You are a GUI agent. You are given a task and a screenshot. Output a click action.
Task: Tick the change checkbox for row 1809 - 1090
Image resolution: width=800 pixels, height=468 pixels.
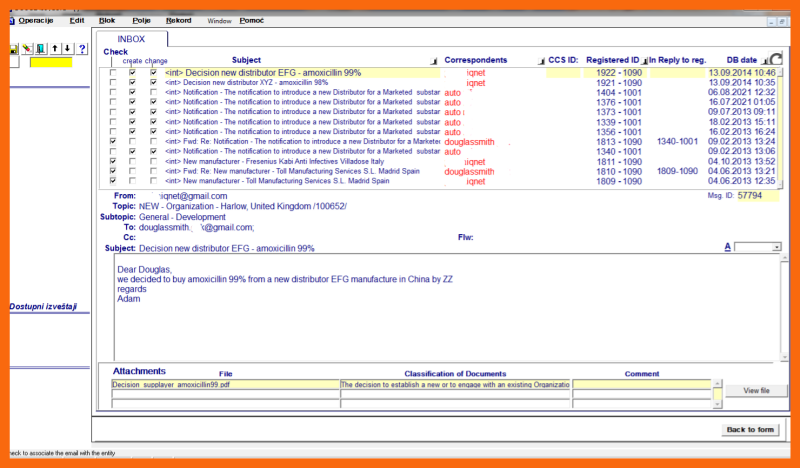(x=153, y=181)
